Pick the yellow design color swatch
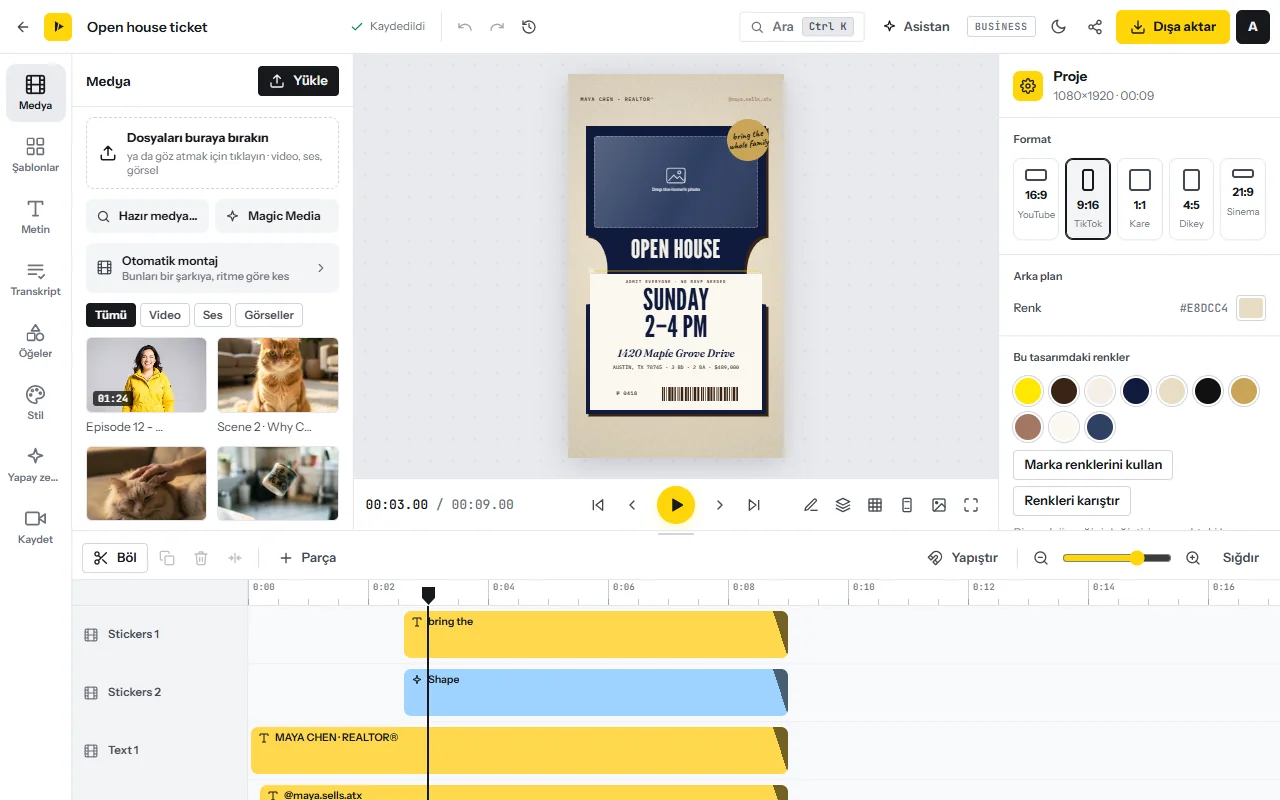This screenshot has width=1280, height=800. pyautogui.click(x=1028, y=391)
